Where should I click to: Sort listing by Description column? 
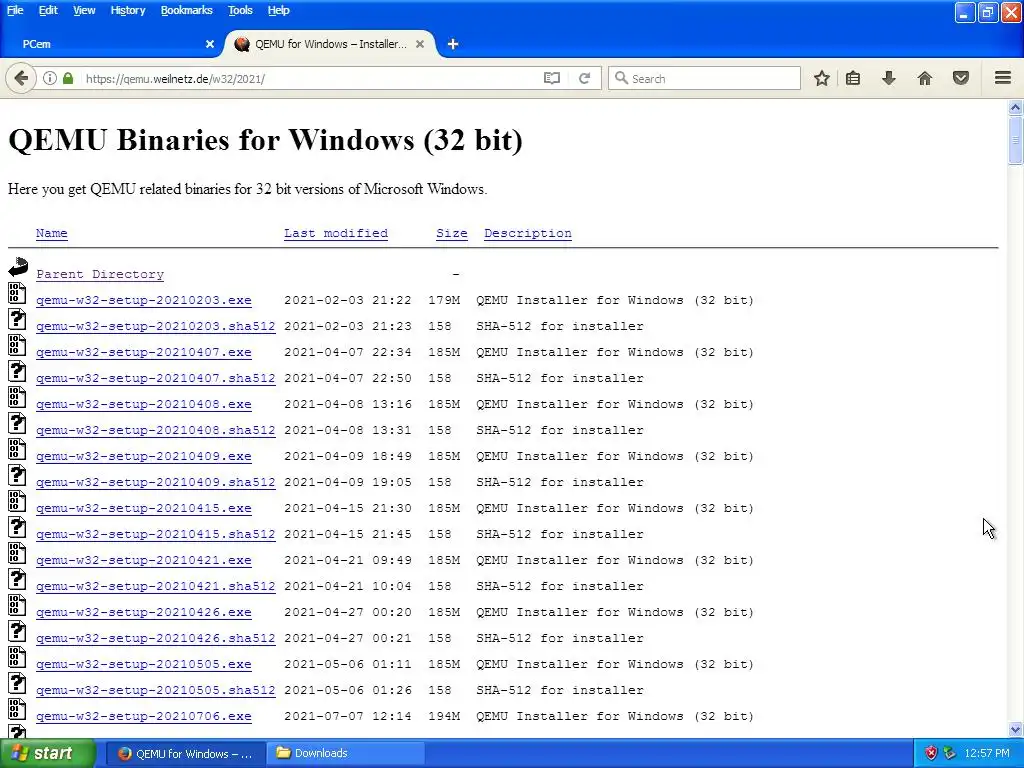[528, 233]
